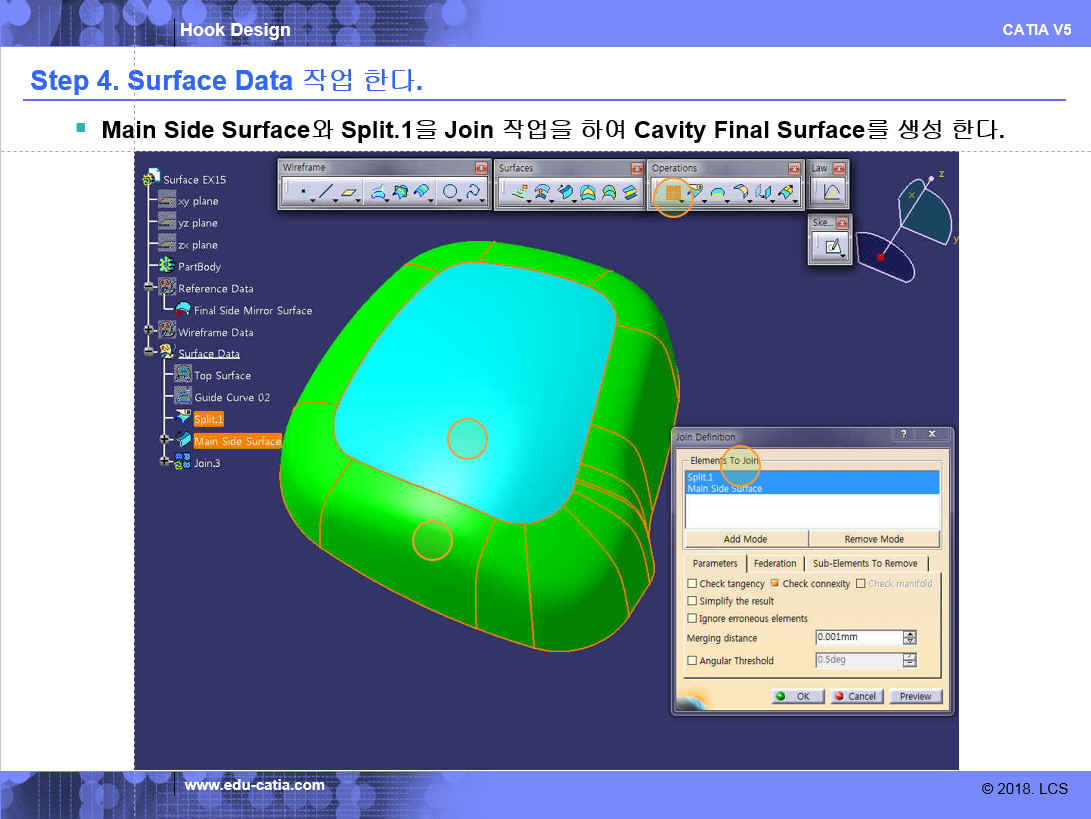
Task: Click the Preview button
Action: tap(914, 696)
